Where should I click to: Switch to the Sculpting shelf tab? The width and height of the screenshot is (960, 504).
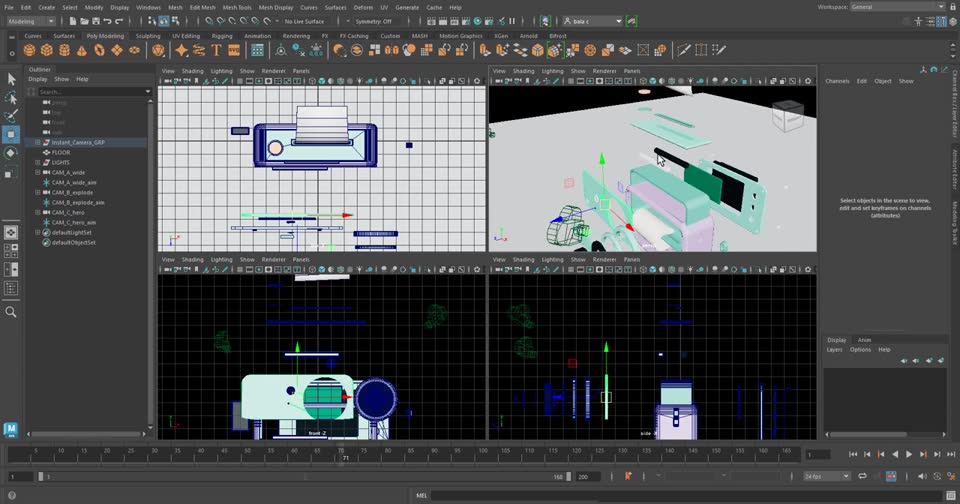coord(148,36)
